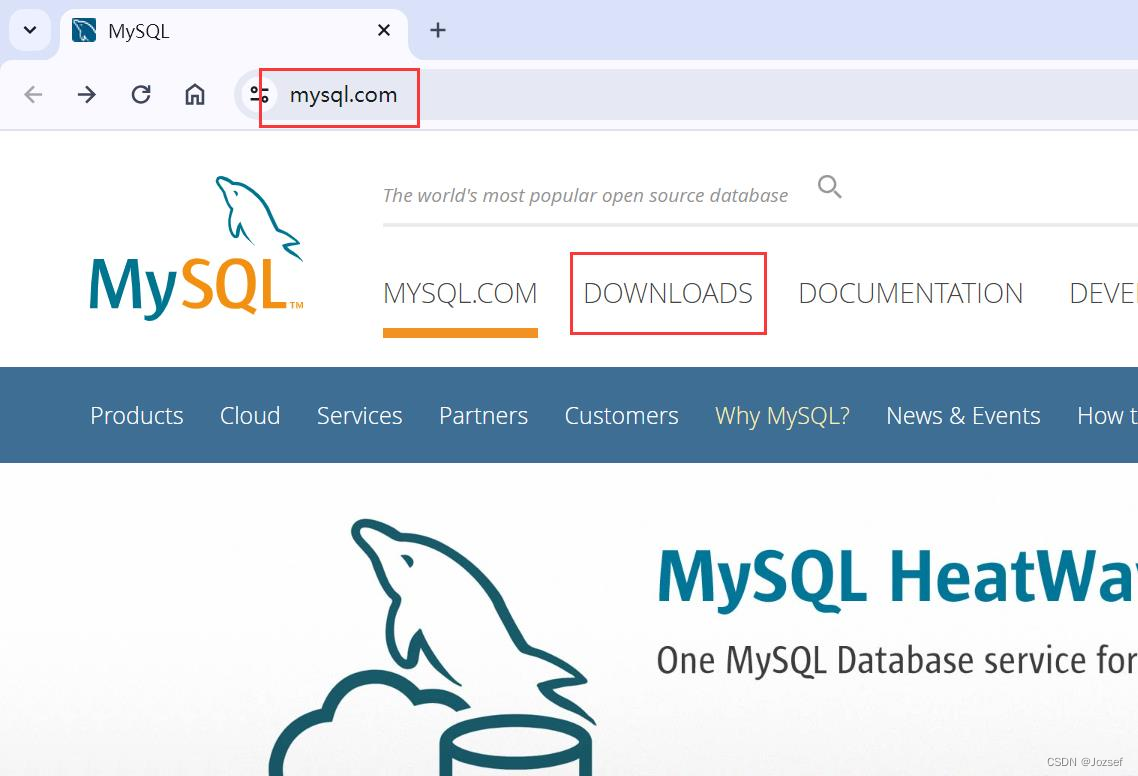Viewport: 1138px width, 776px height.
Task: View site information icon in address bar
Action: point(259,94)
